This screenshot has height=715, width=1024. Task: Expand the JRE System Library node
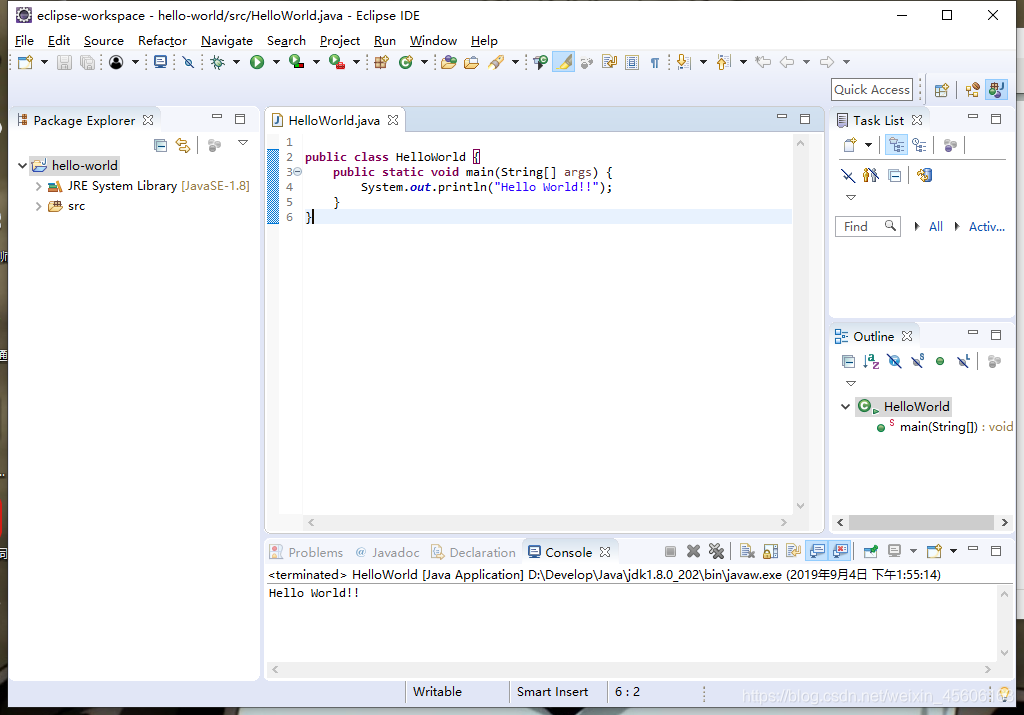(x=38, y=186)
